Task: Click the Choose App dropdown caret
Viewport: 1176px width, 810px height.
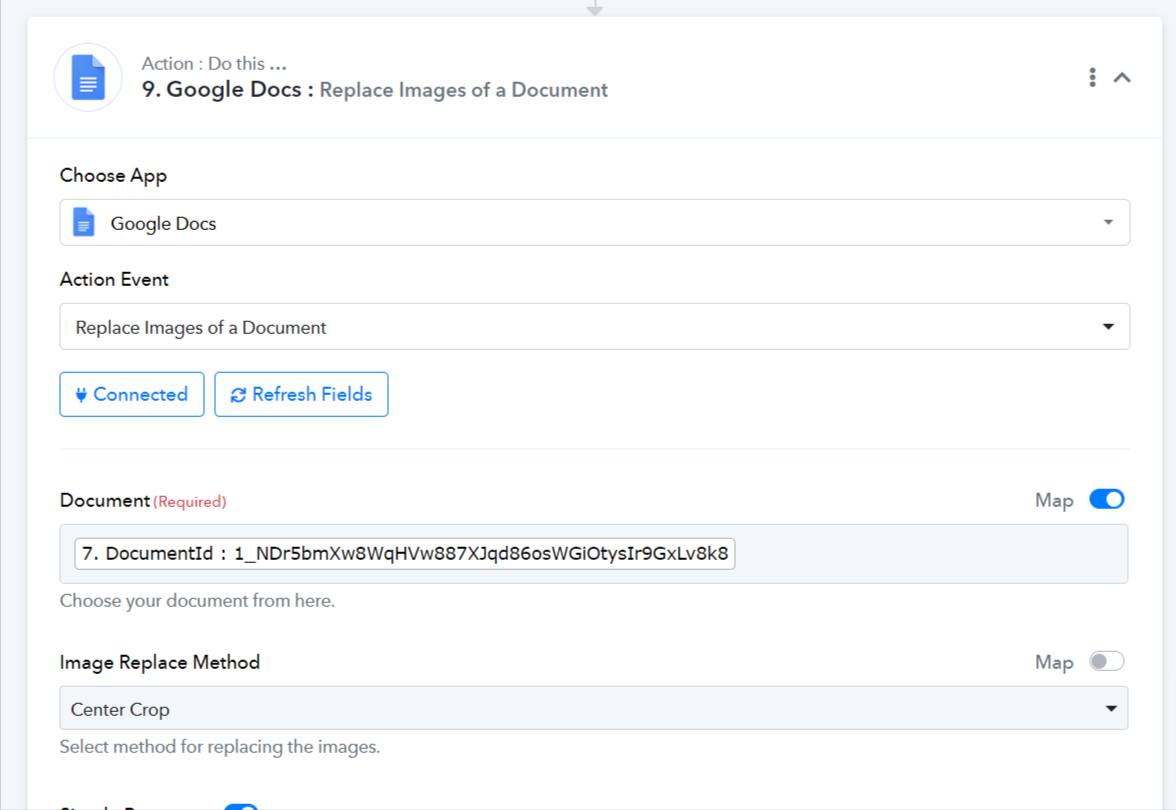Action: coord(1108,222)
